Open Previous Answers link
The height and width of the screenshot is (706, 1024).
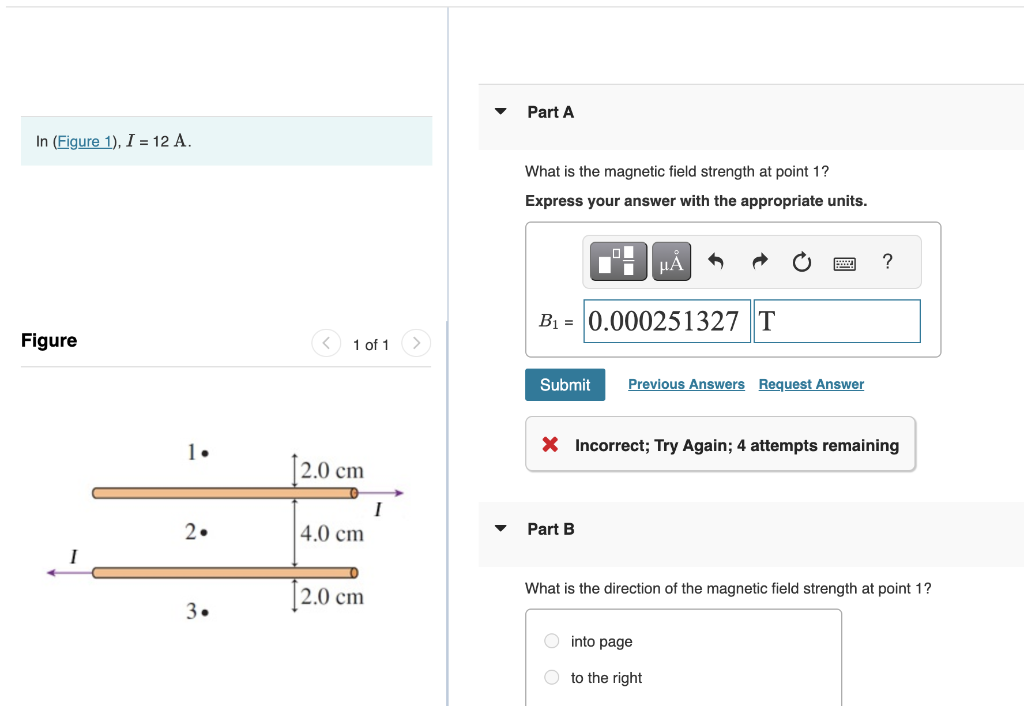[686, 384]
